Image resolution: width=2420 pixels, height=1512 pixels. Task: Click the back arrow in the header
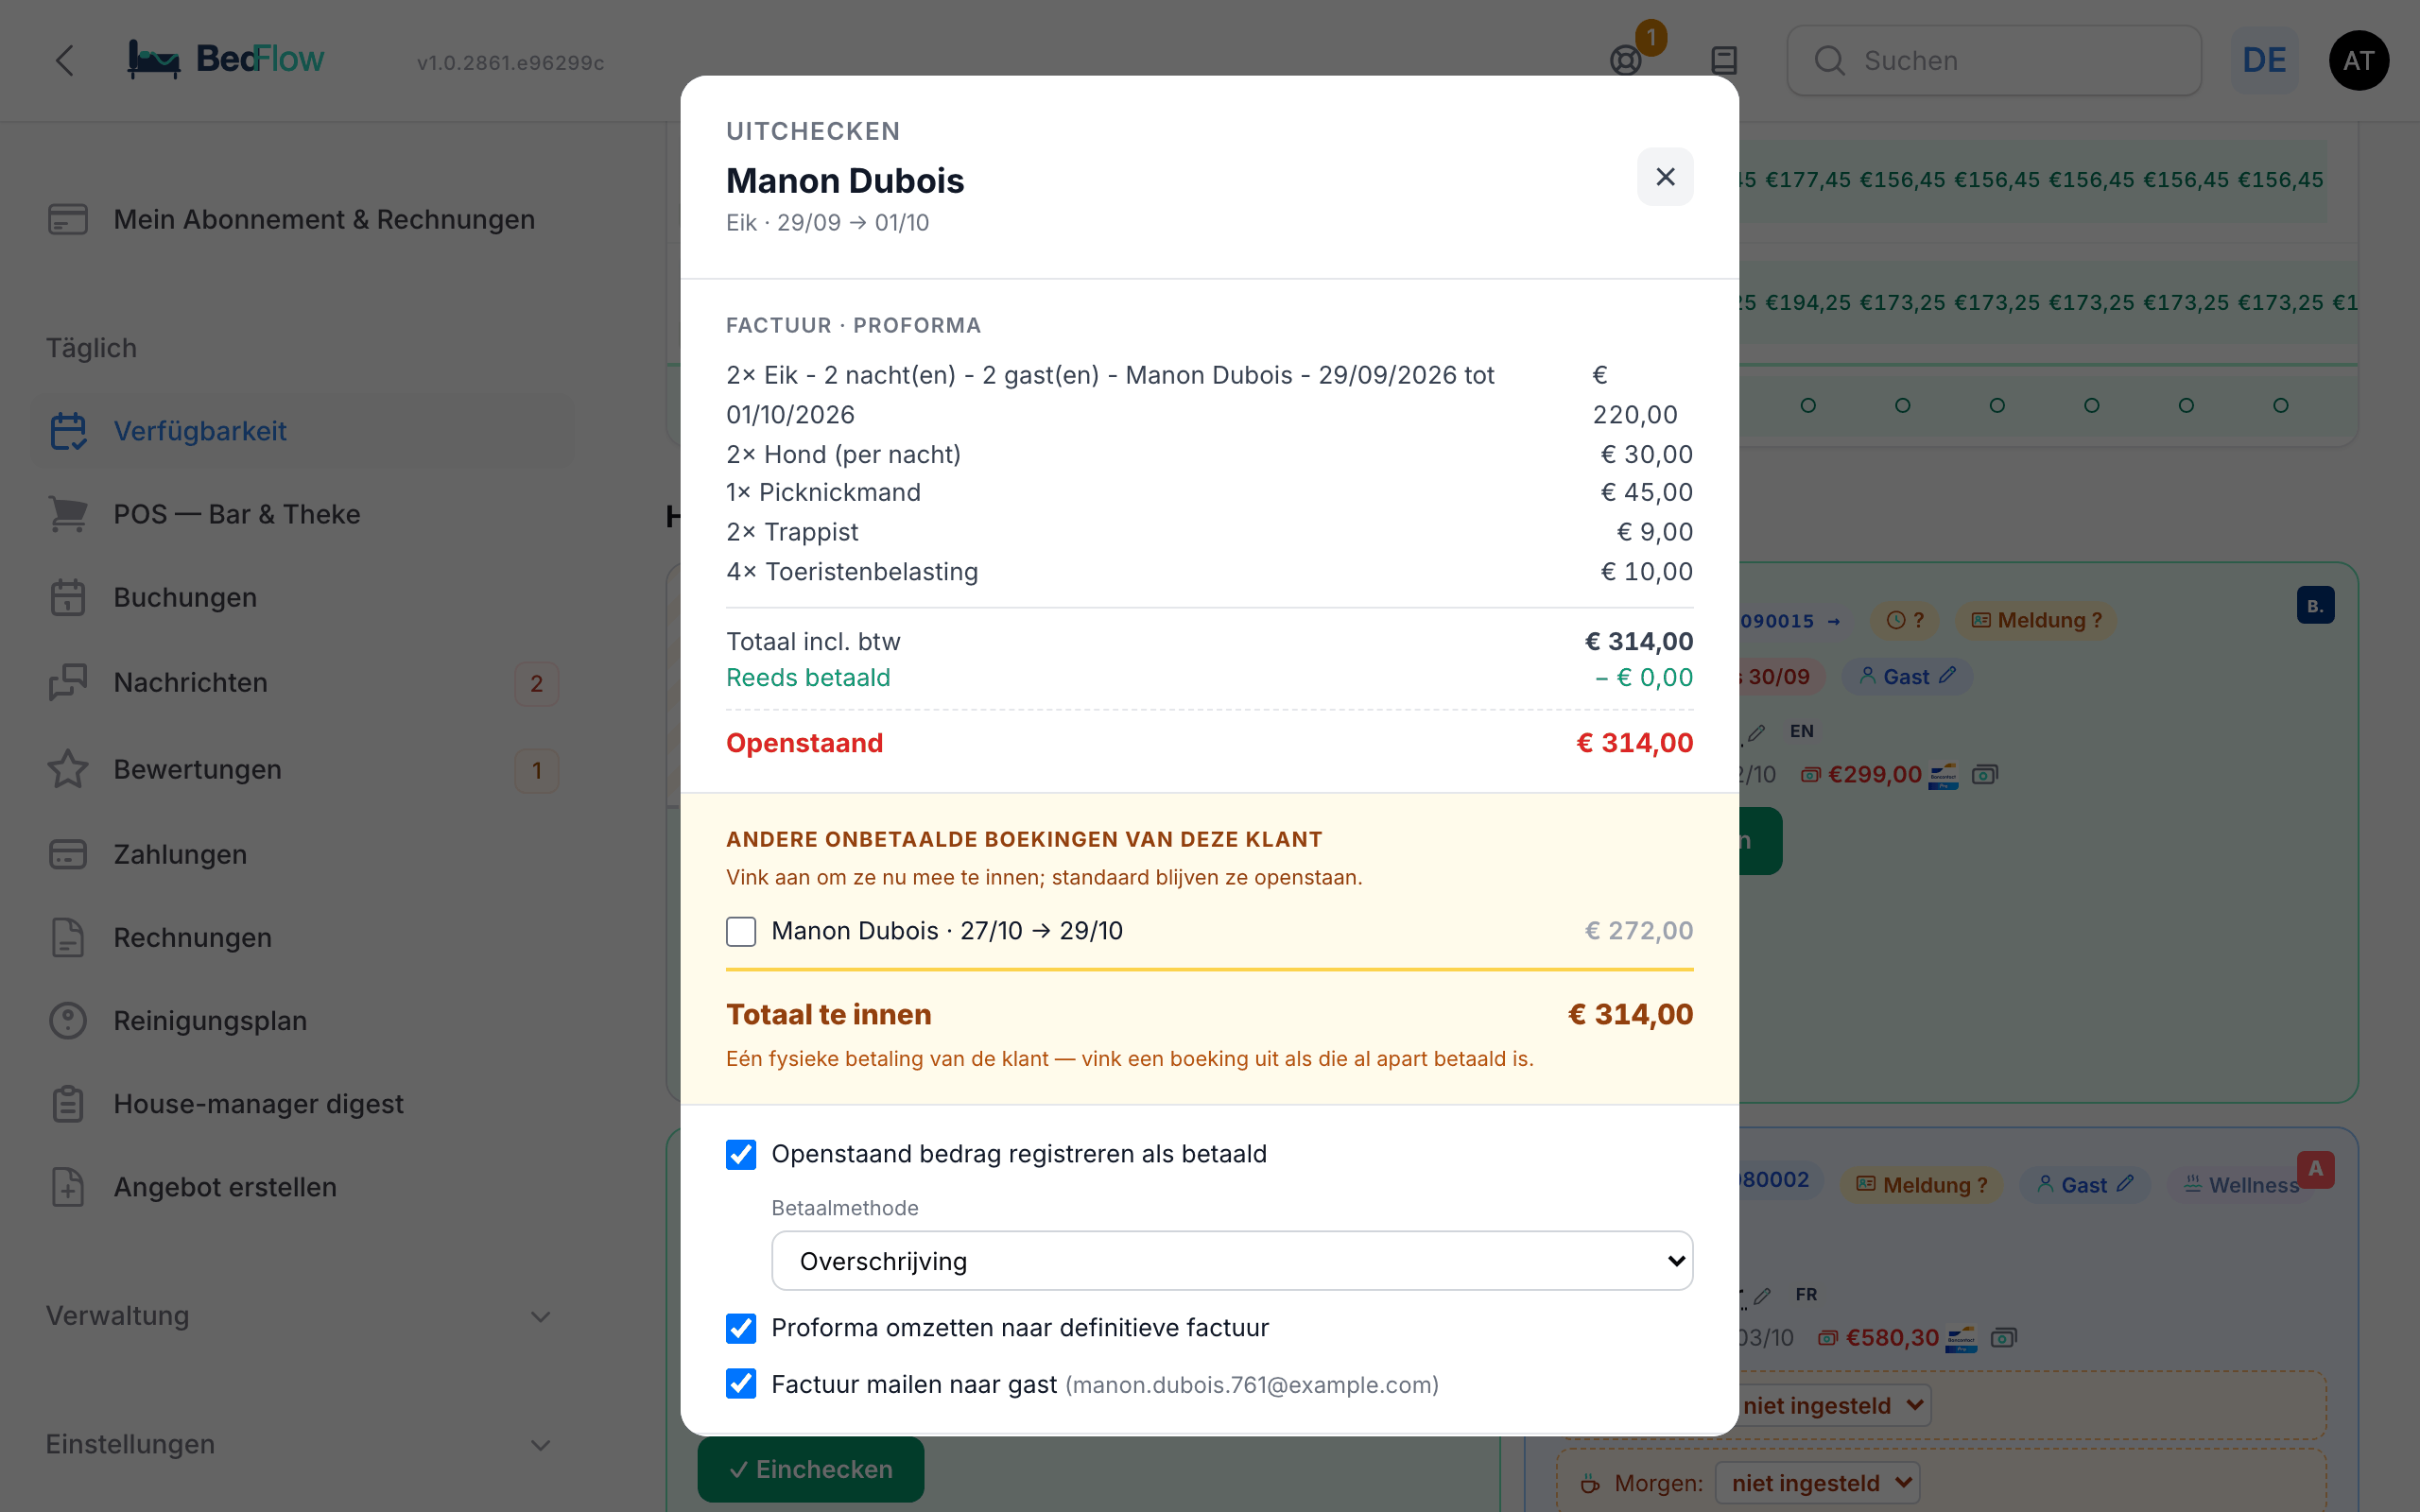coord(65,60)
